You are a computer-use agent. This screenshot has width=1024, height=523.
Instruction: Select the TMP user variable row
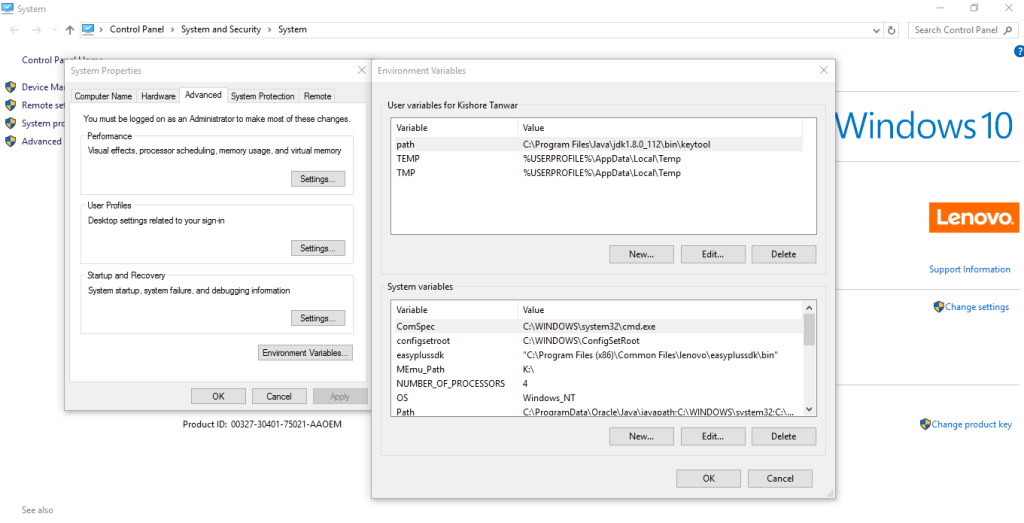pos(597,173)
